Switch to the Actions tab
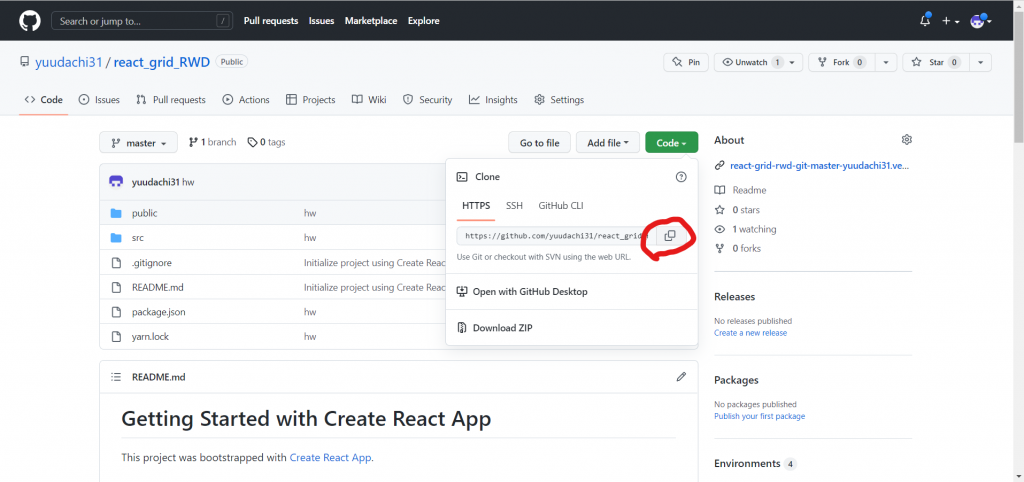Image resolution: width=1024 pixels, height=482 pixels. tap(246, 100)
